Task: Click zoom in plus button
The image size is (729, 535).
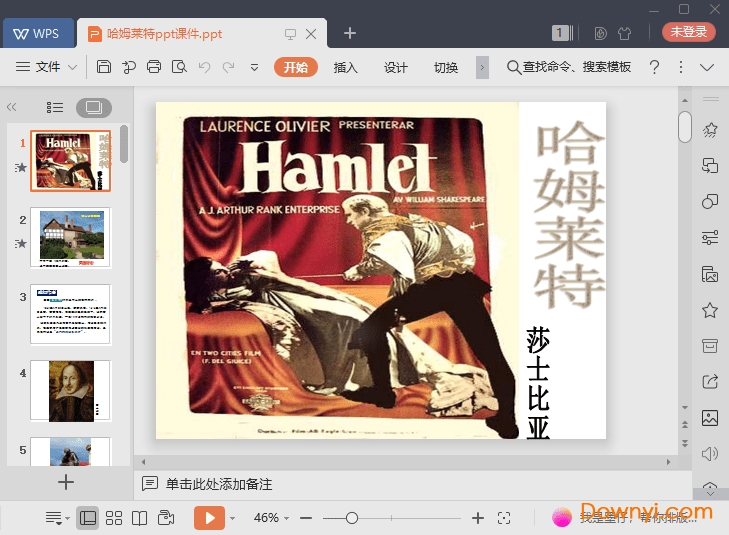Action: tap(478, 517)
